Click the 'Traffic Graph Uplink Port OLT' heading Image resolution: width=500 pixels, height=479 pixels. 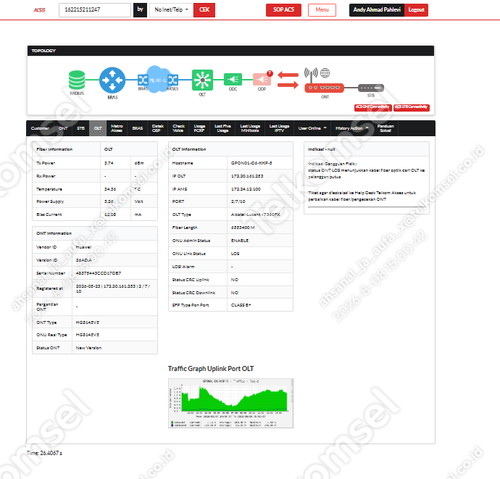click(211, 369)
